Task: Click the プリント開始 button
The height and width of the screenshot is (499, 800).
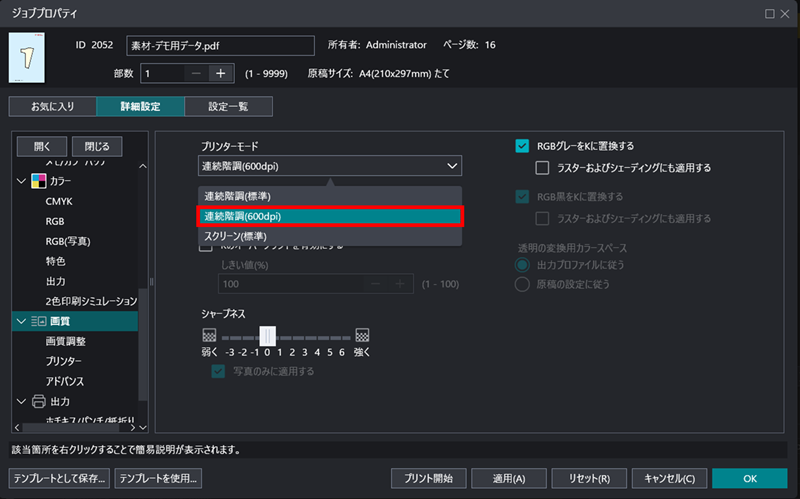Action: (x=428, y=478)
